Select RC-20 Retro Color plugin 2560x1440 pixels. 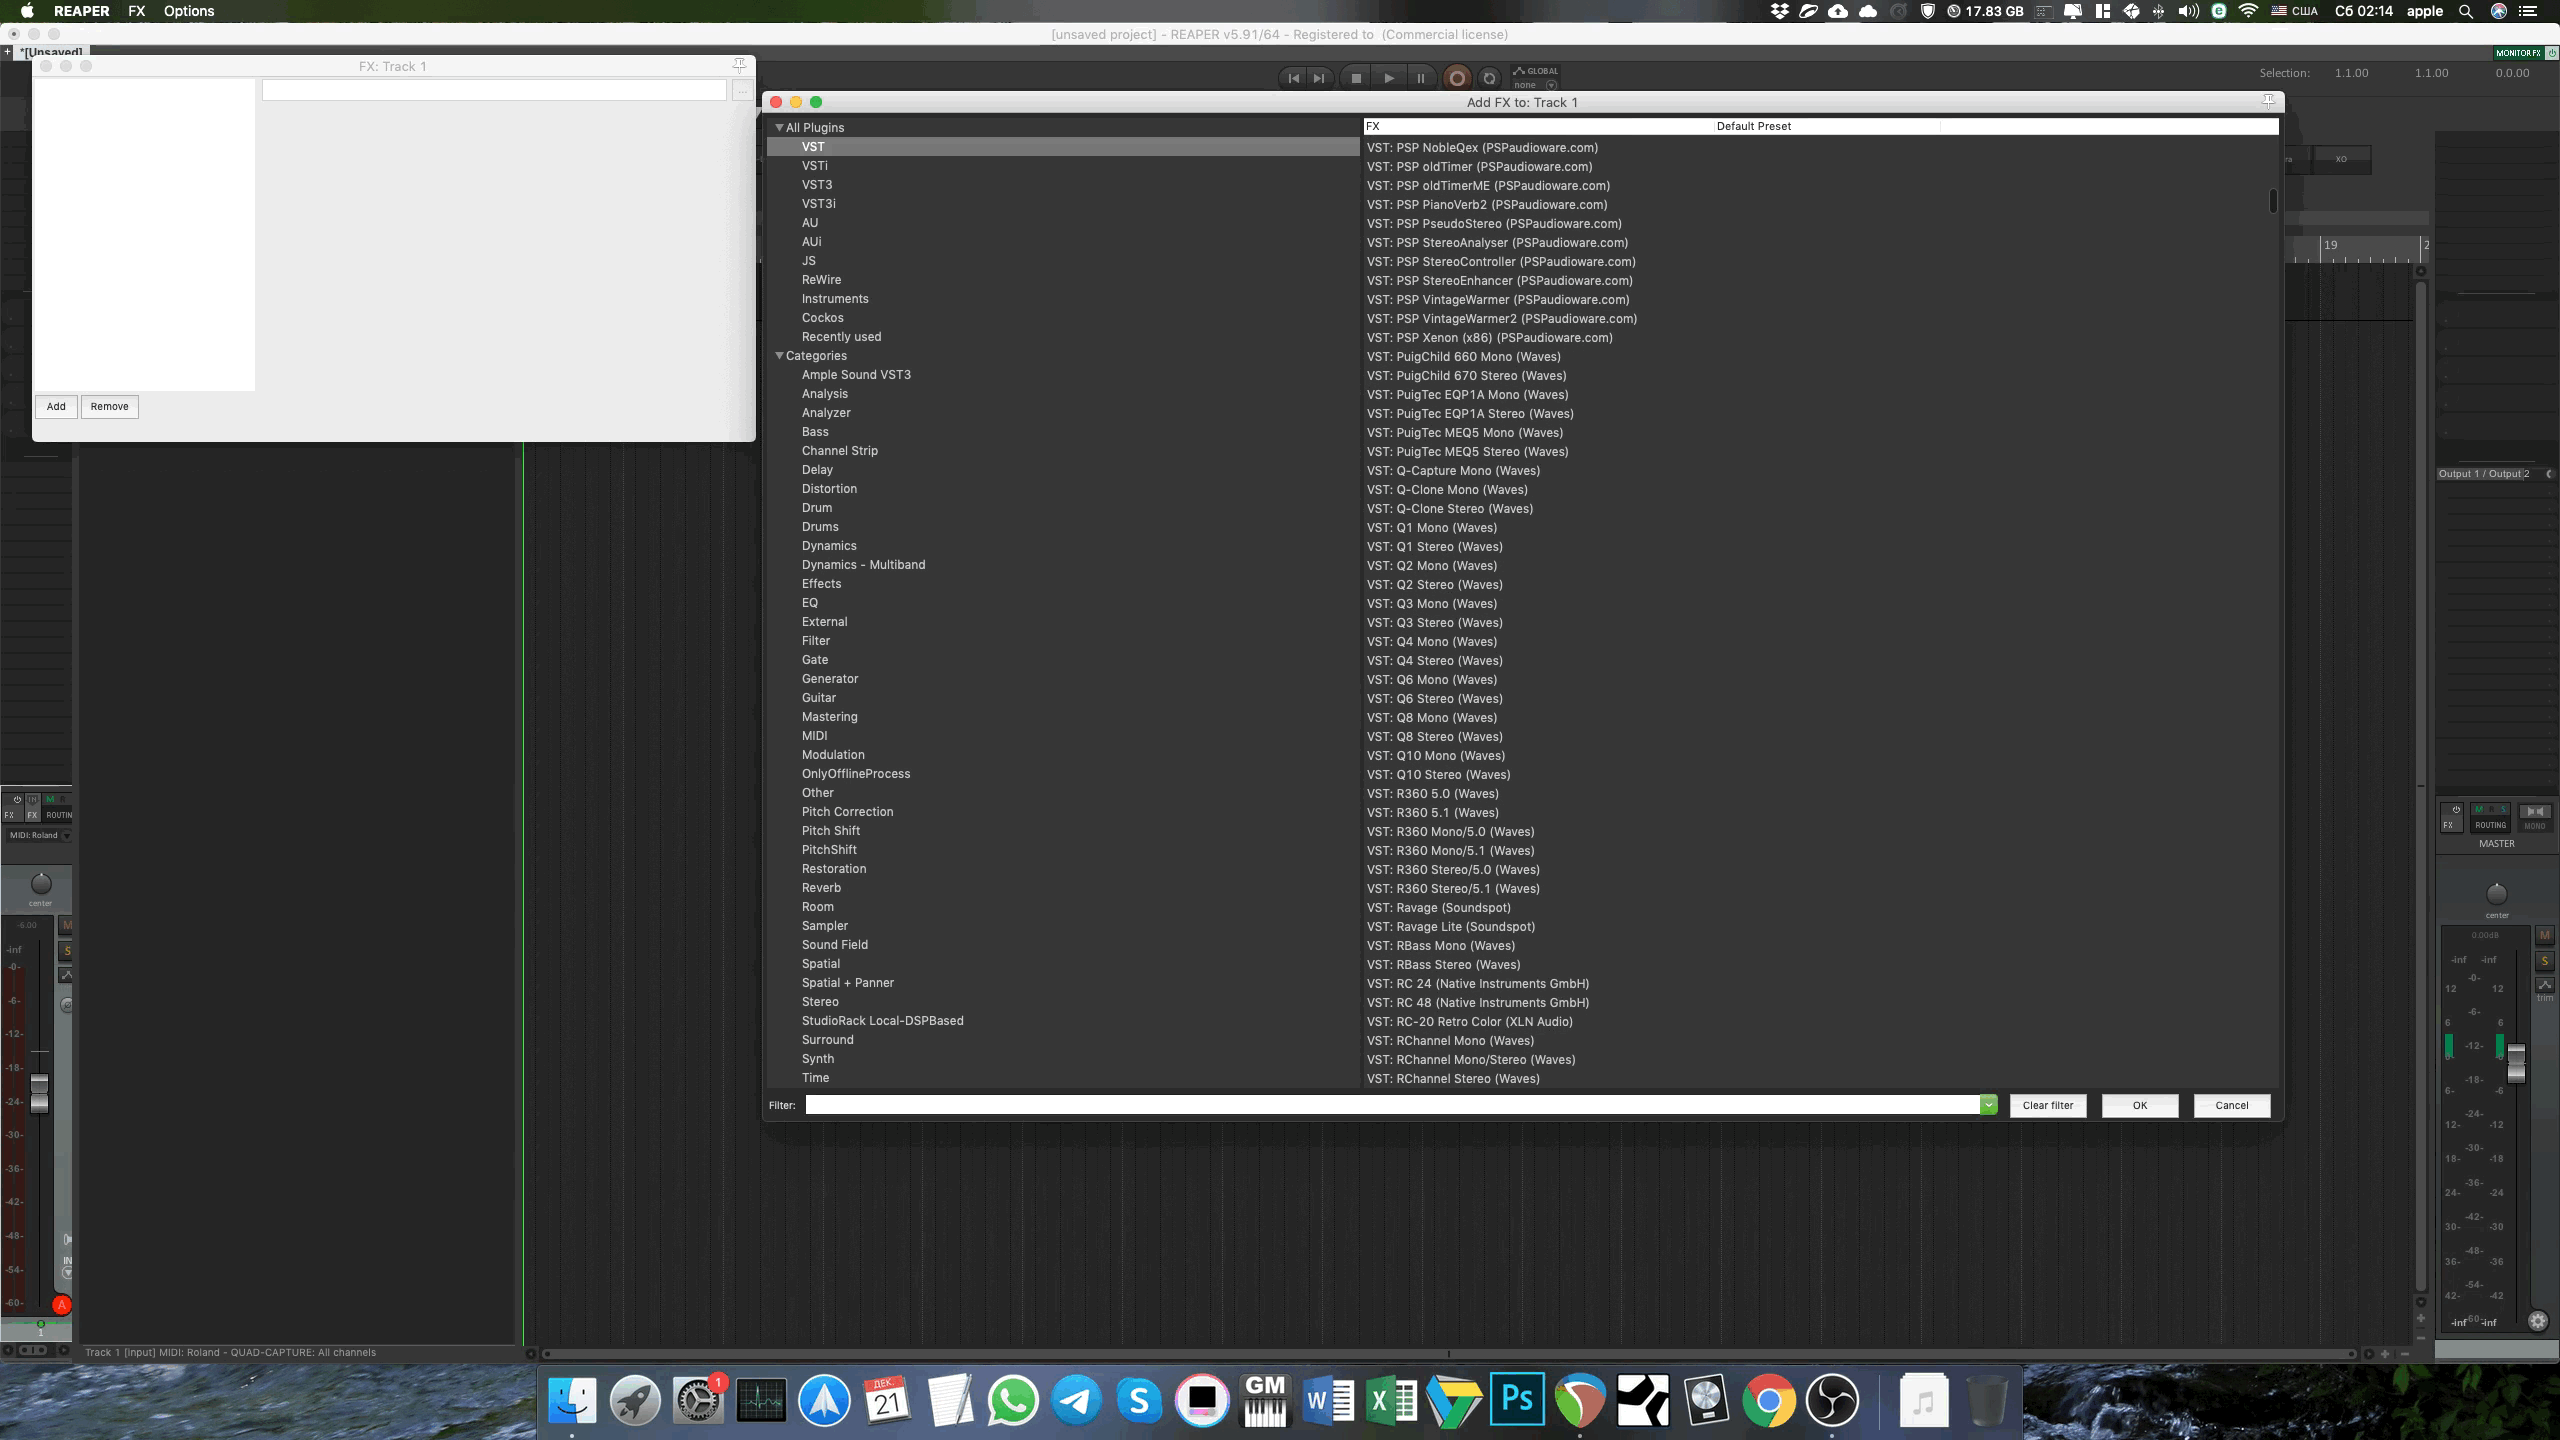(x=1469, y=1021)
